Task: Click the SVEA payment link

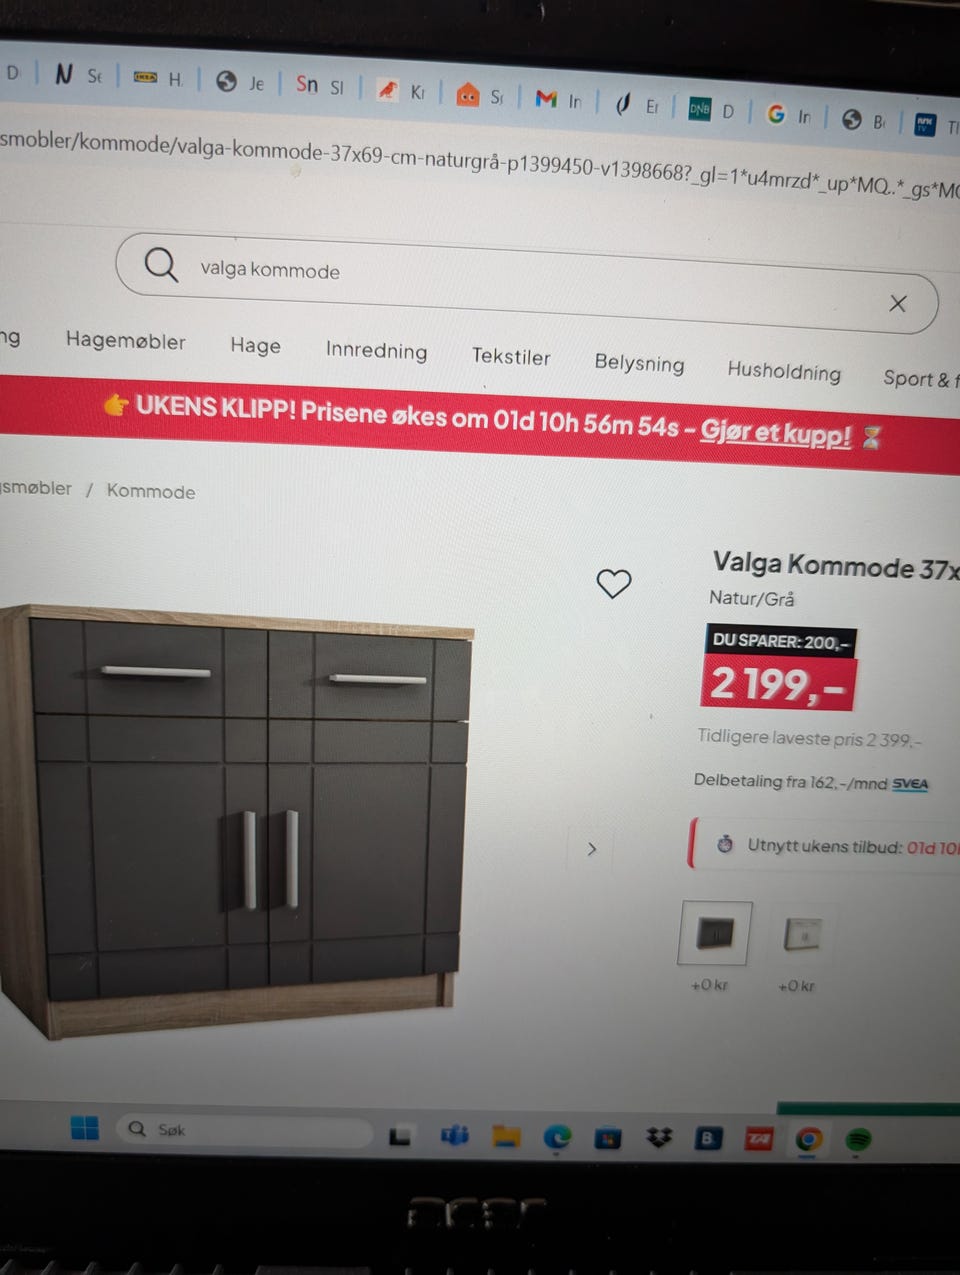Action: pyautogui.click(x=910, y=784)
